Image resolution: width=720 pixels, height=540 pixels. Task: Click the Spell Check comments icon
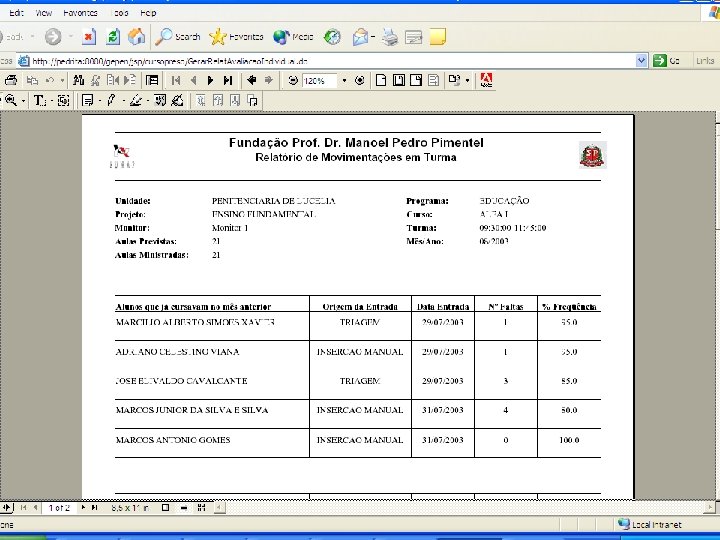tap(160, 101)
